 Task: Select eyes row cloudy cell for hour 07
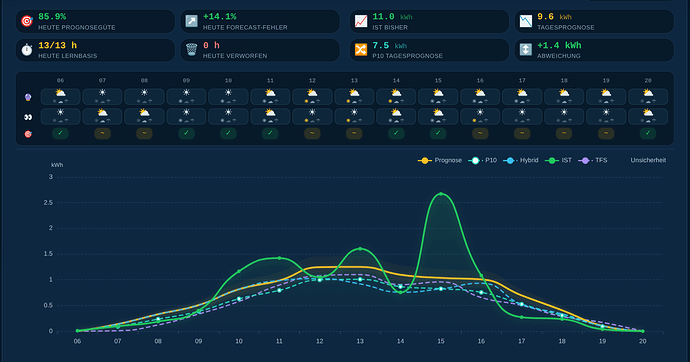103,117
